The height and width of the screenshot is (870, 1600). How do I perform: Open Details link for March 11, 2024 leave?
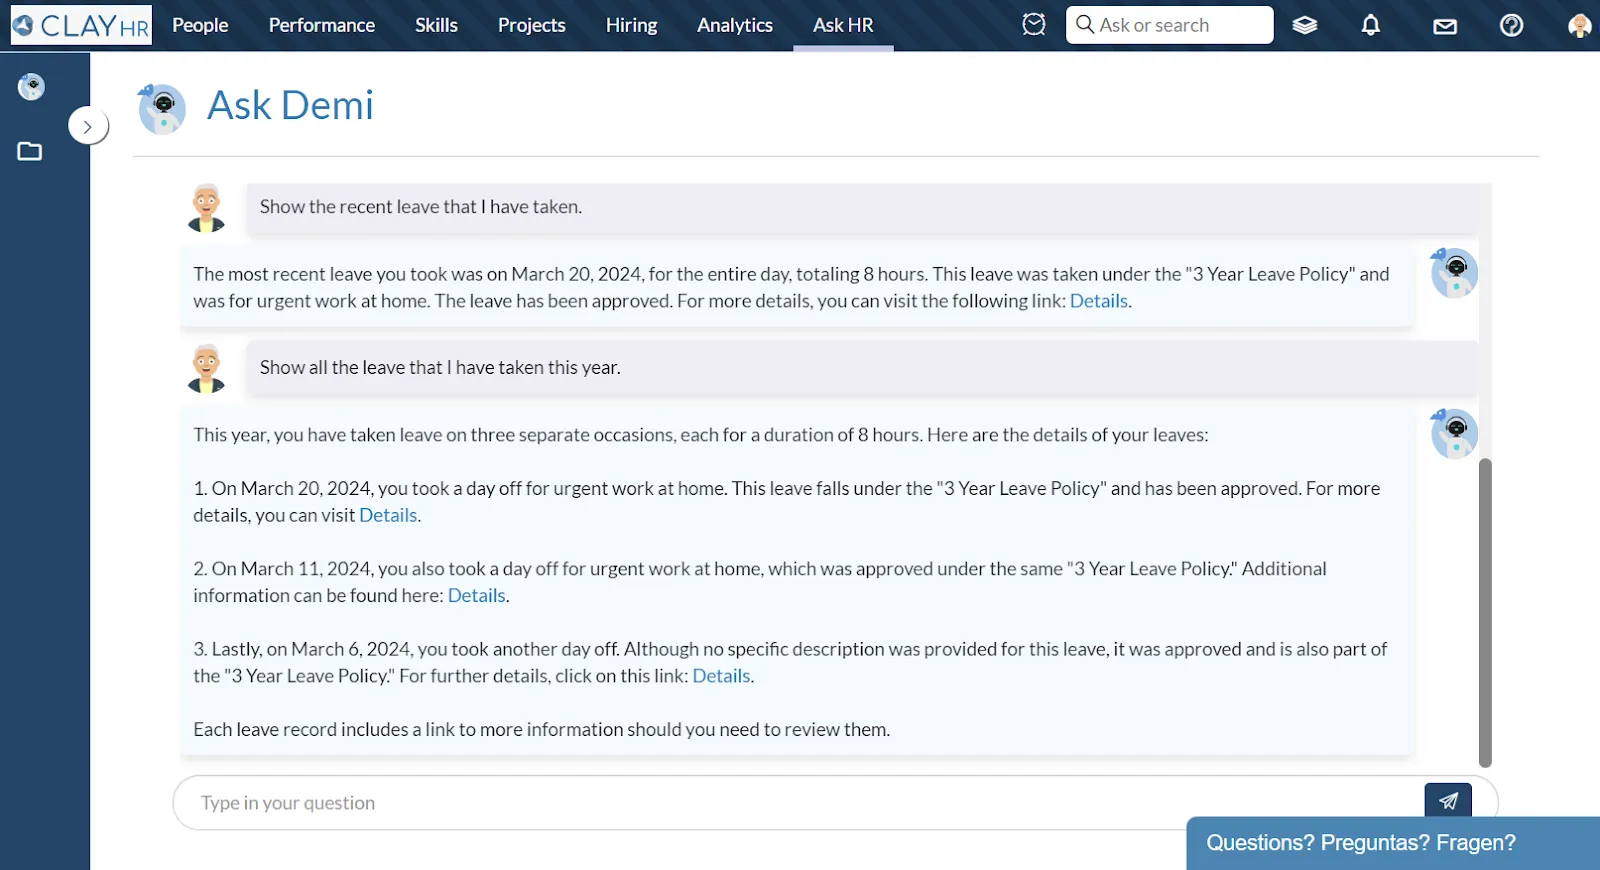click(x=476, y=595)
